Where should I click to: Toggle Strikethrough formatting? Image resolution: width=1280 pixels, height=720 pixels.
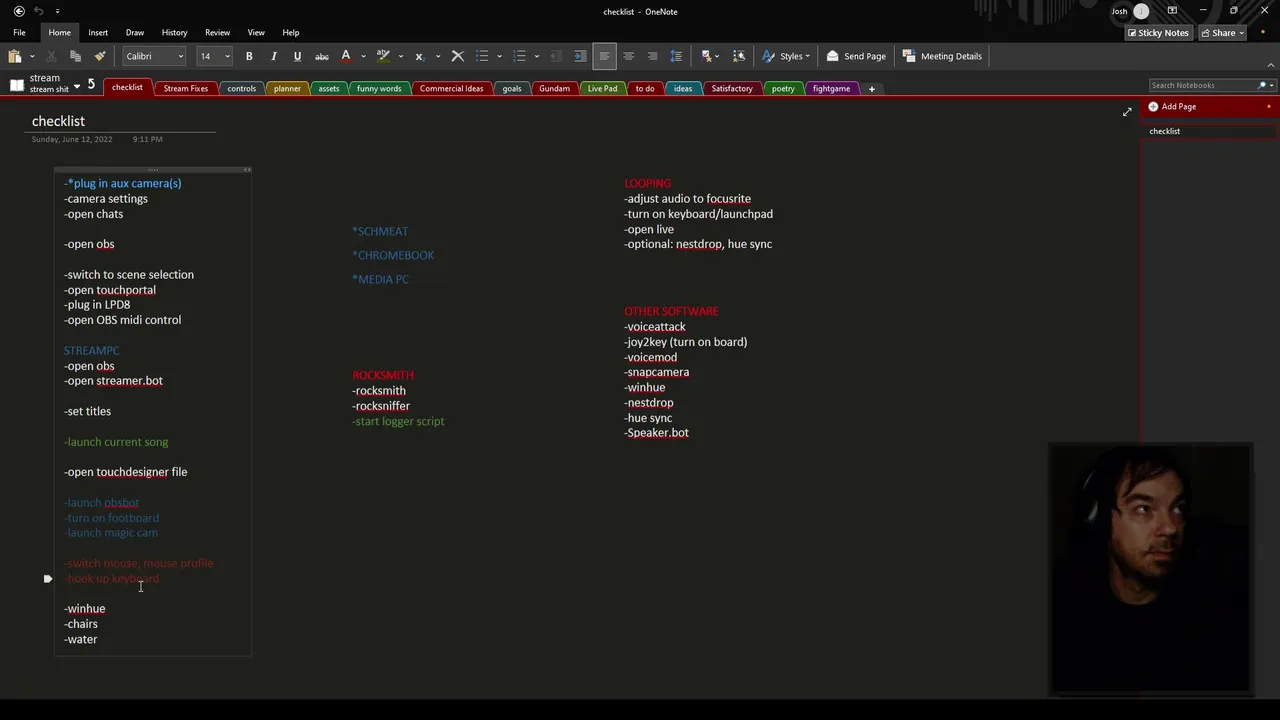(322, 56)
